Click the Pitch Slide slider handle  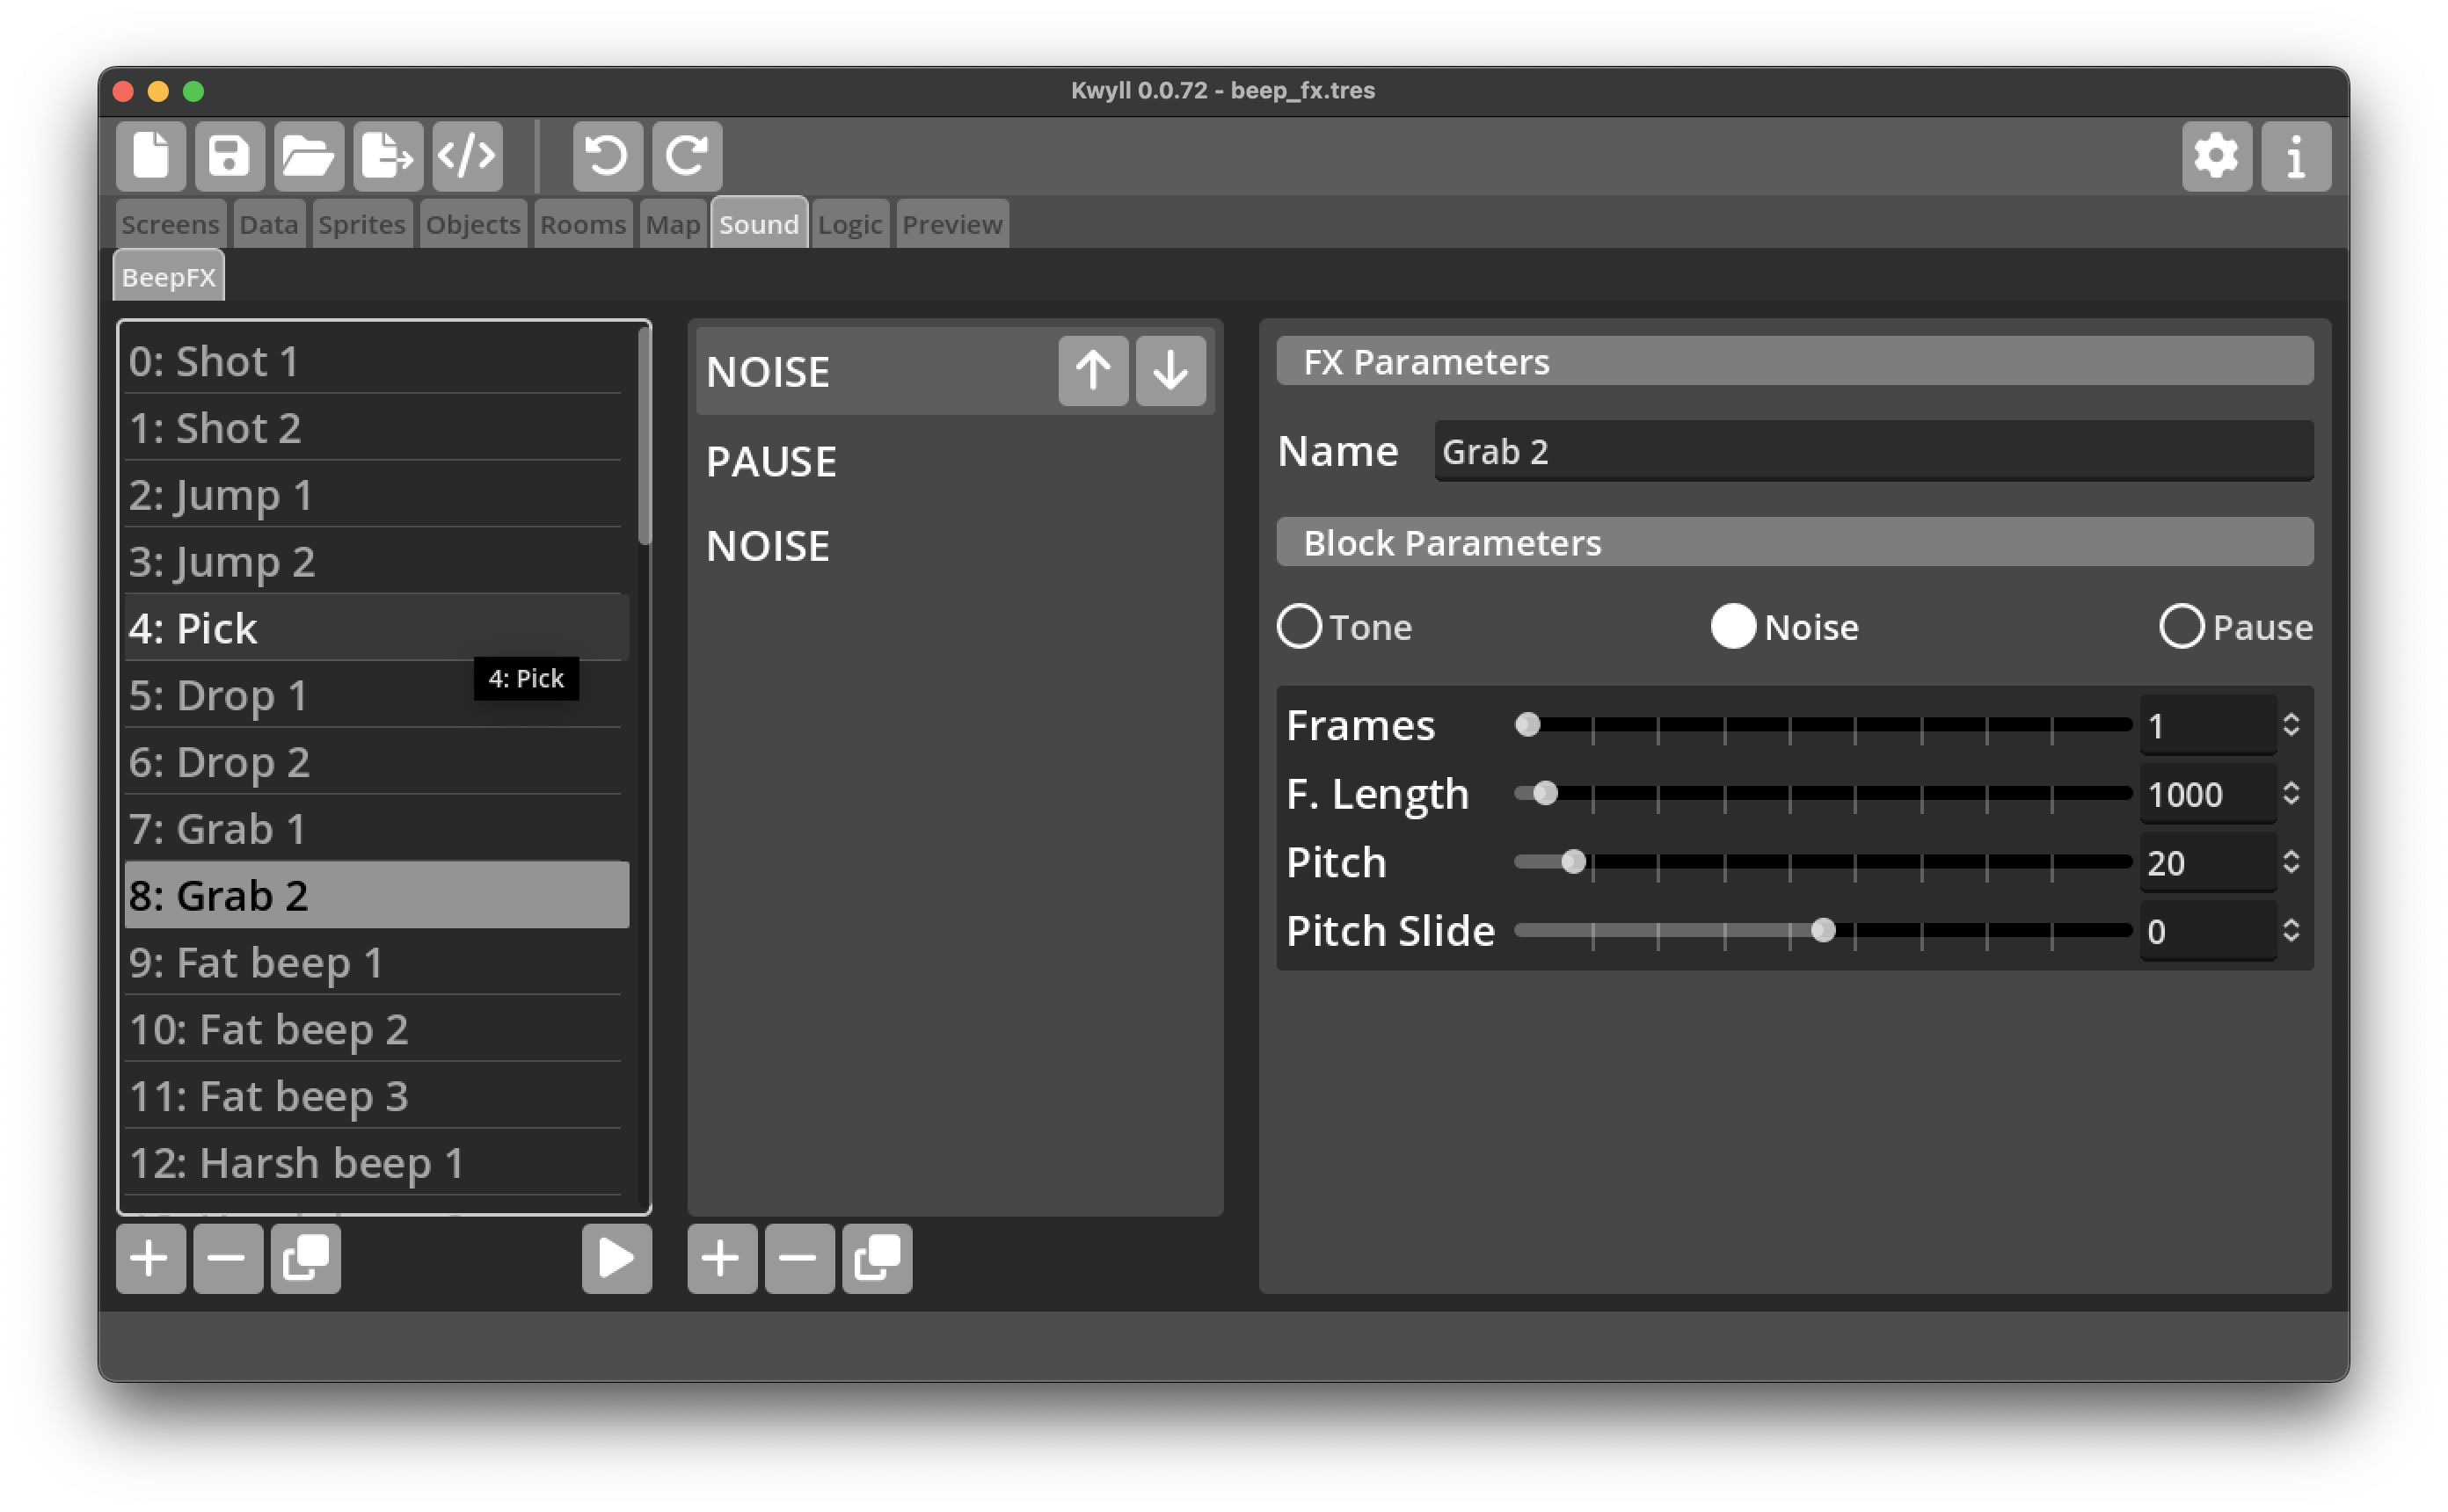(1823, 931)
